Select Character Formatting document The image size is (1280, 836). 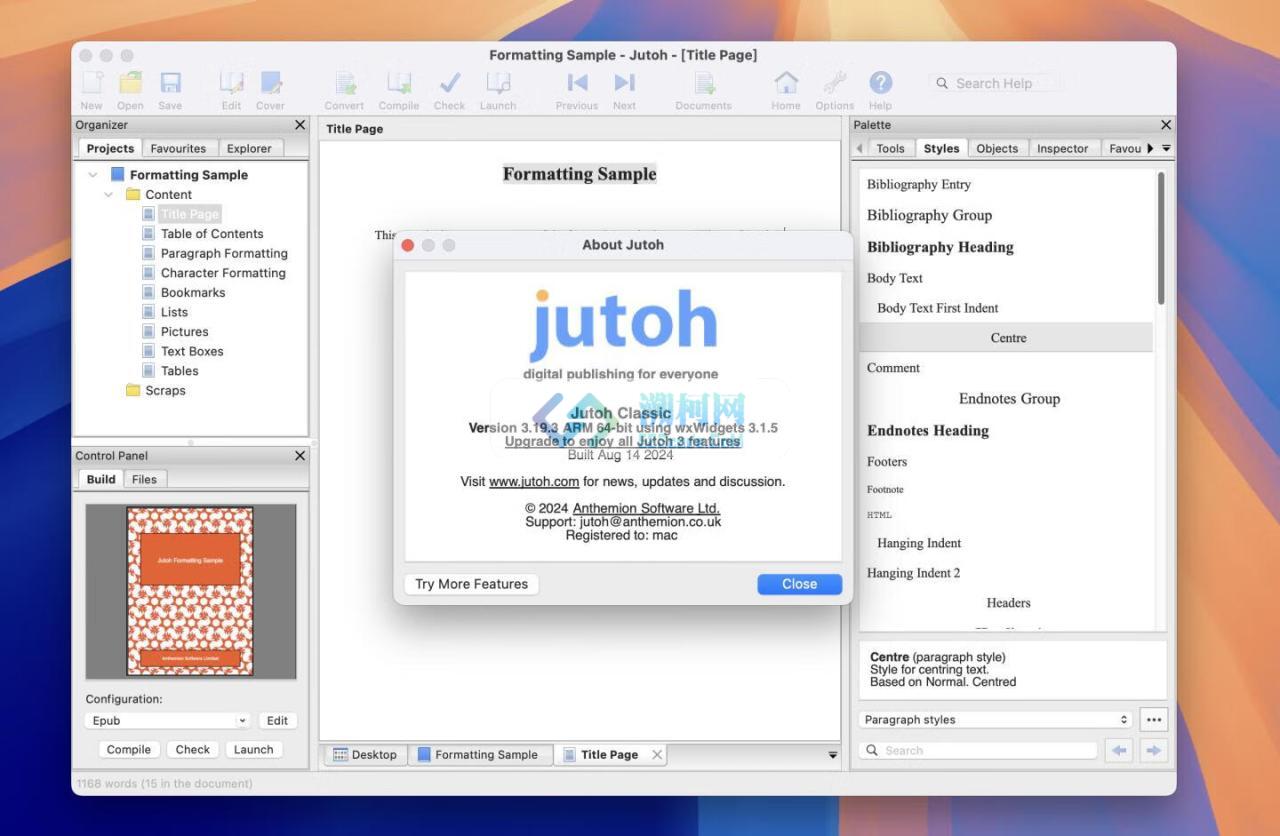223,273
